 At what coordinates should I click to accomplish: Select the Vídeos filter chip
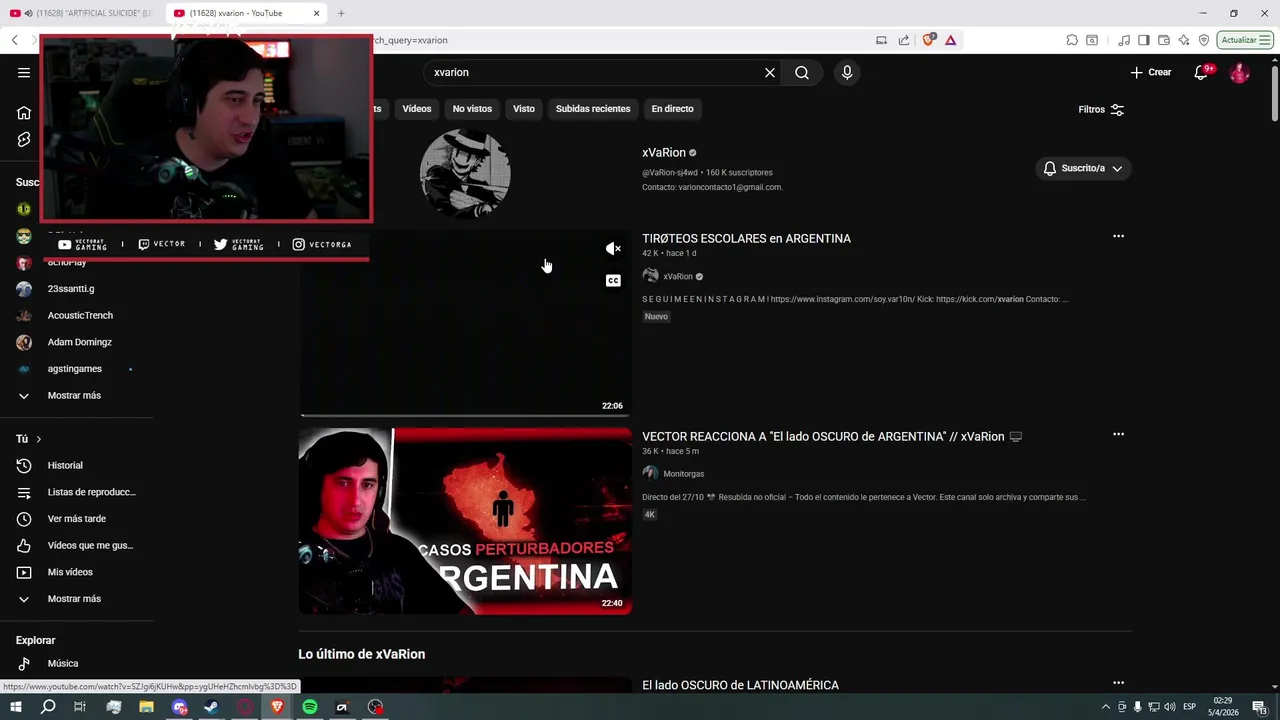tap(417, 108)
